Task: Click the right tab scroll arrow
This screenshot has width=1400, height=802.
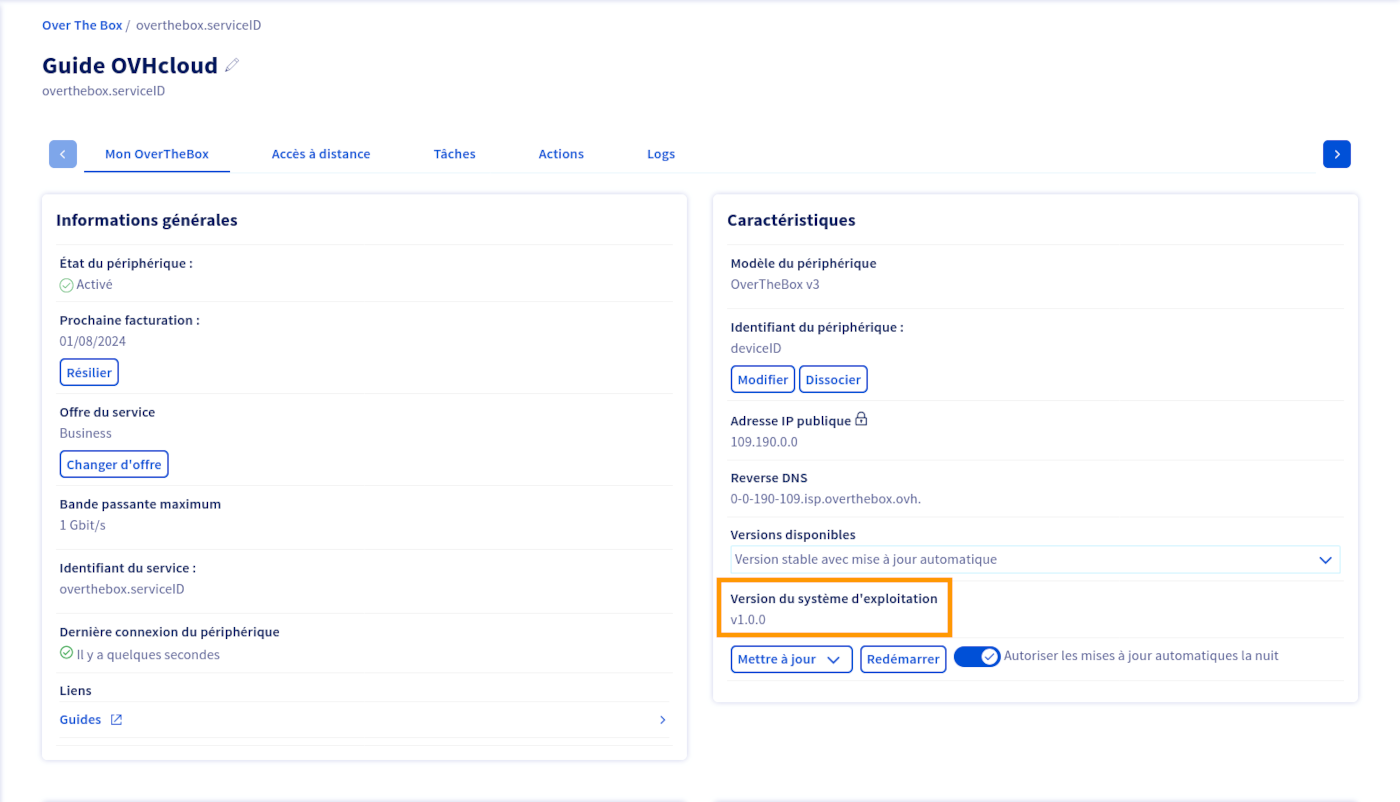Action: [1336, 154]
